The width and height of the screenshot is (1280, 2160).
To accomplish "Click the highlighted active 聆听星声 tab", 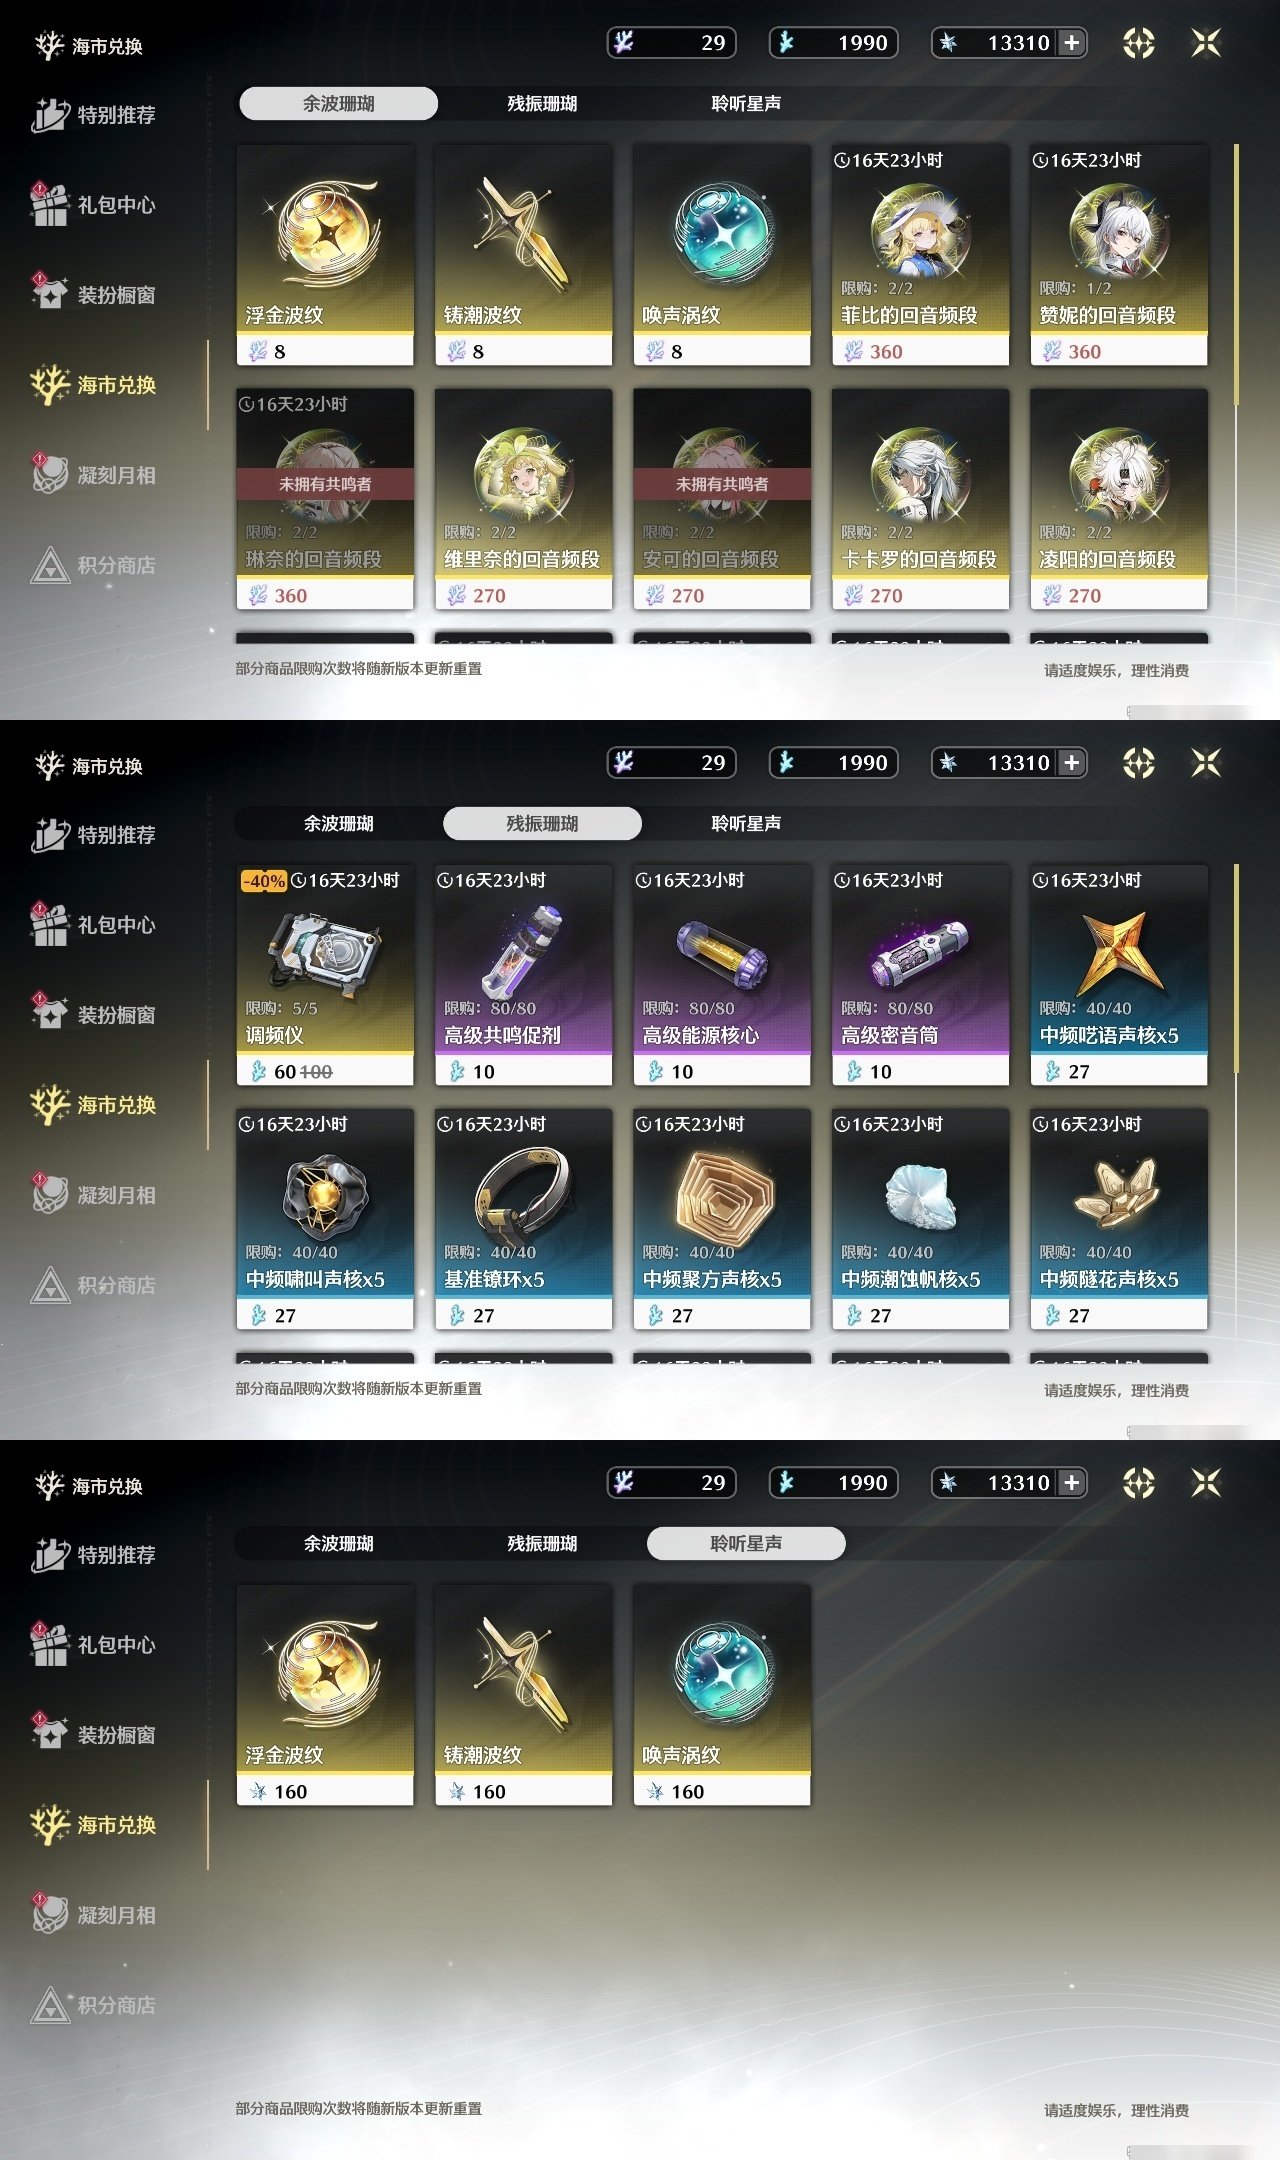I will pos(746,1543).
